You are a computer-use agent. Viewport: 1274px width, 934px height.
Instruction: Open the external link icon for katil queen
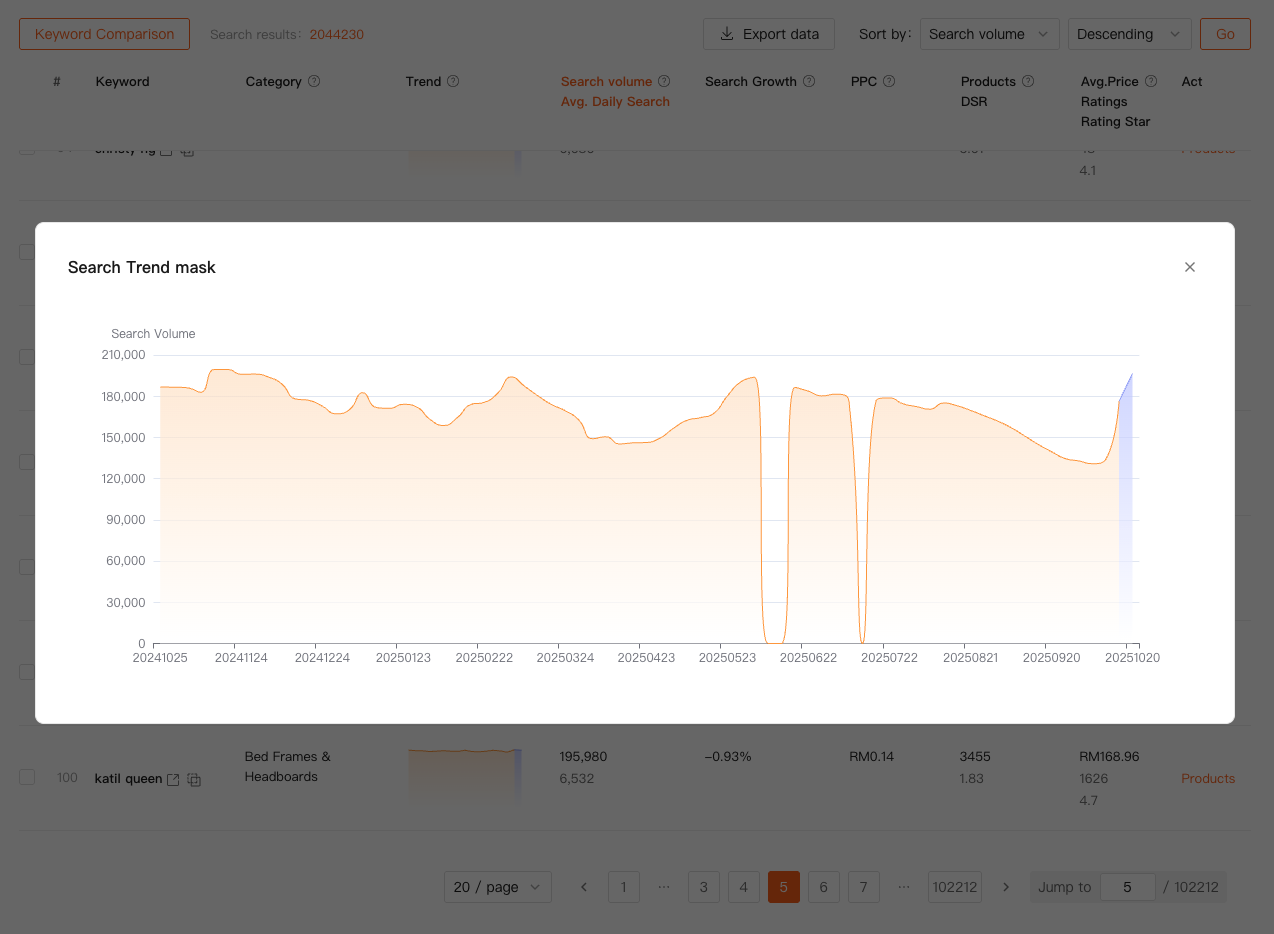(x=173, y=779)
